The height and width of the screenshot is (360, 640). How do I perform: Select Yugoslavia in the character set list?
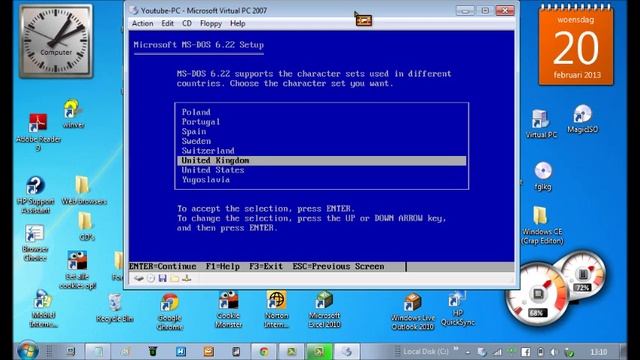click(206, 180)
